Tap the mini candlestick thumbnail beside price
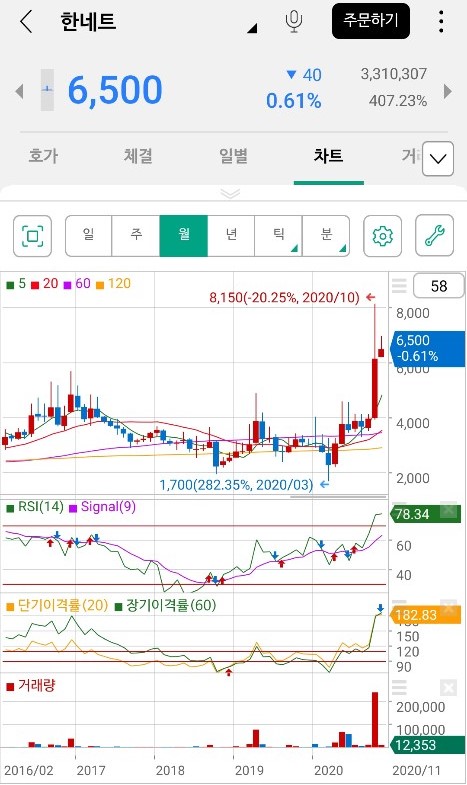This screenshot has width=467, height=785. click(47, 90)
